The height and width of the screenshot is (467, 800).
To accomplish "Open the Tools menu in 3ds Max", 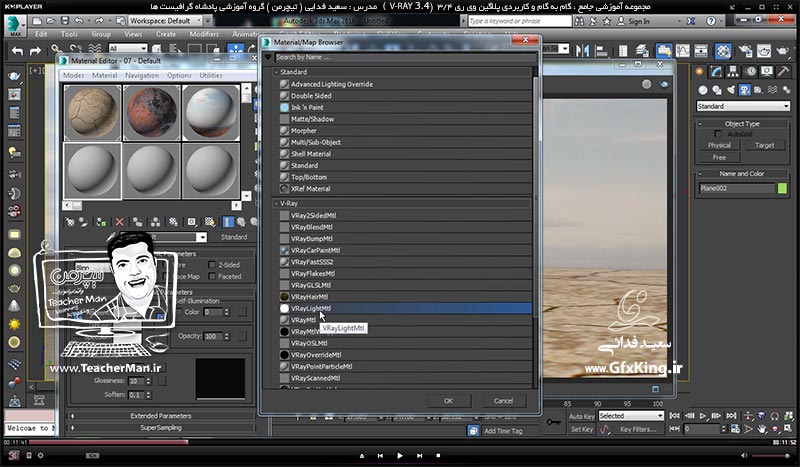I will (x=69, y=34).
